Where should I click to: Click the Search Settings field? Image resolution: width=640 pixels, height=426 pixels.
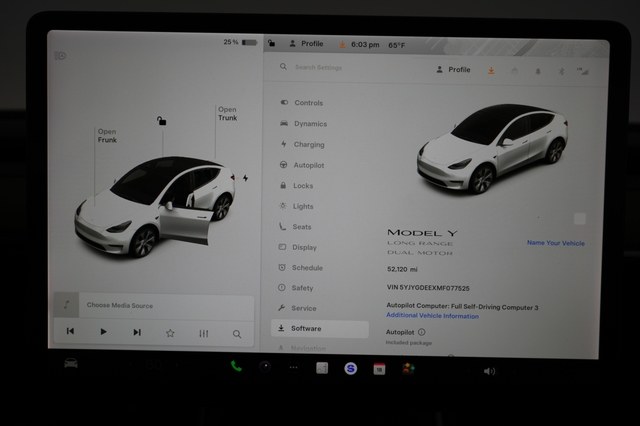coord(318,67)
